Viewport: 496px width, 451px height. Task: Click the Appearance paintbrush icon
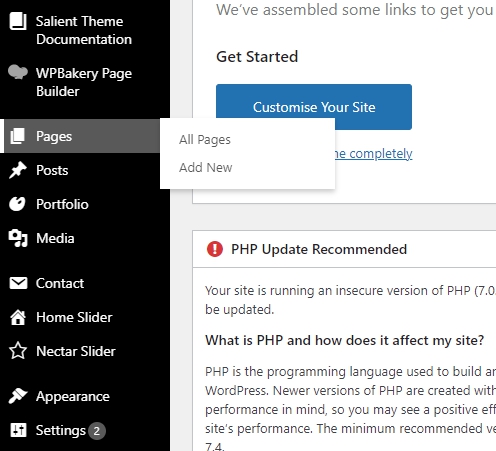coord(18,396)
